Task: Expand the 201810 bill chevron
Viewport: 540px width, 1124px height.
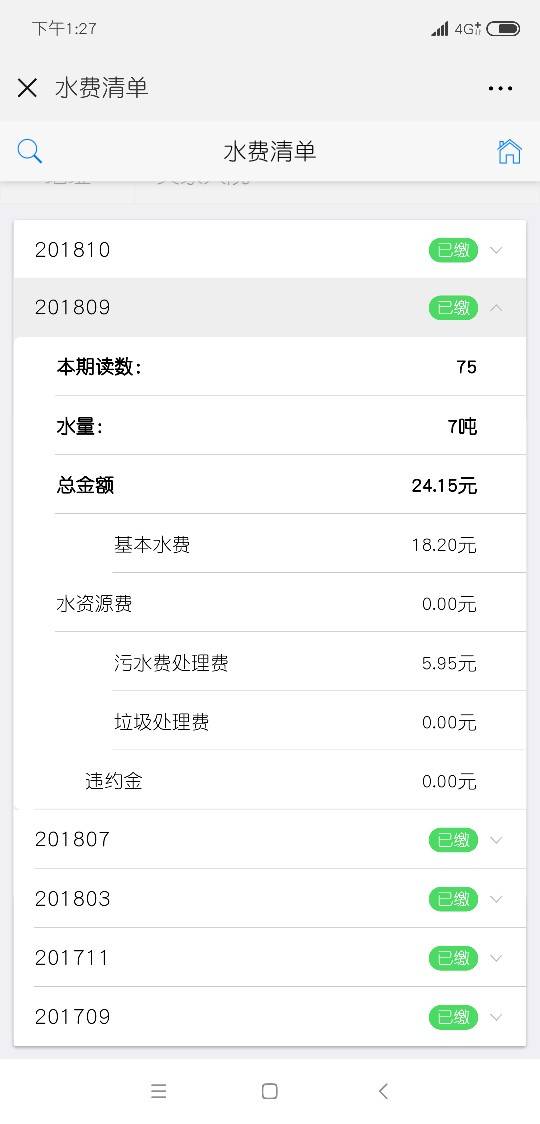Action: point(496,250)
